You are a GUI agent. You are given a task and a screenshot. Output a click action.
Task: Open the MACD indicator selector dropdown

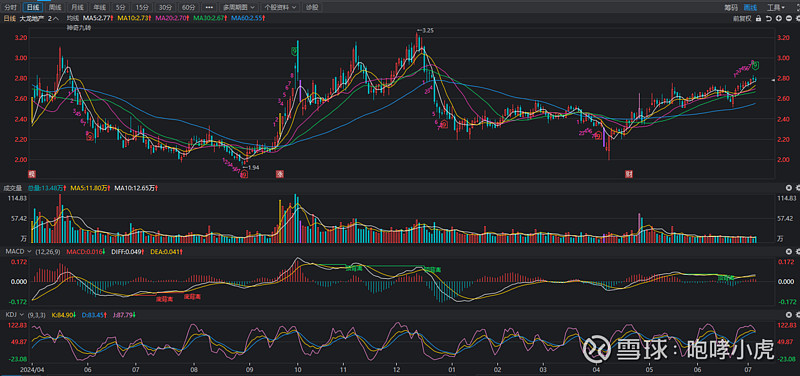(x=18, y=252)
